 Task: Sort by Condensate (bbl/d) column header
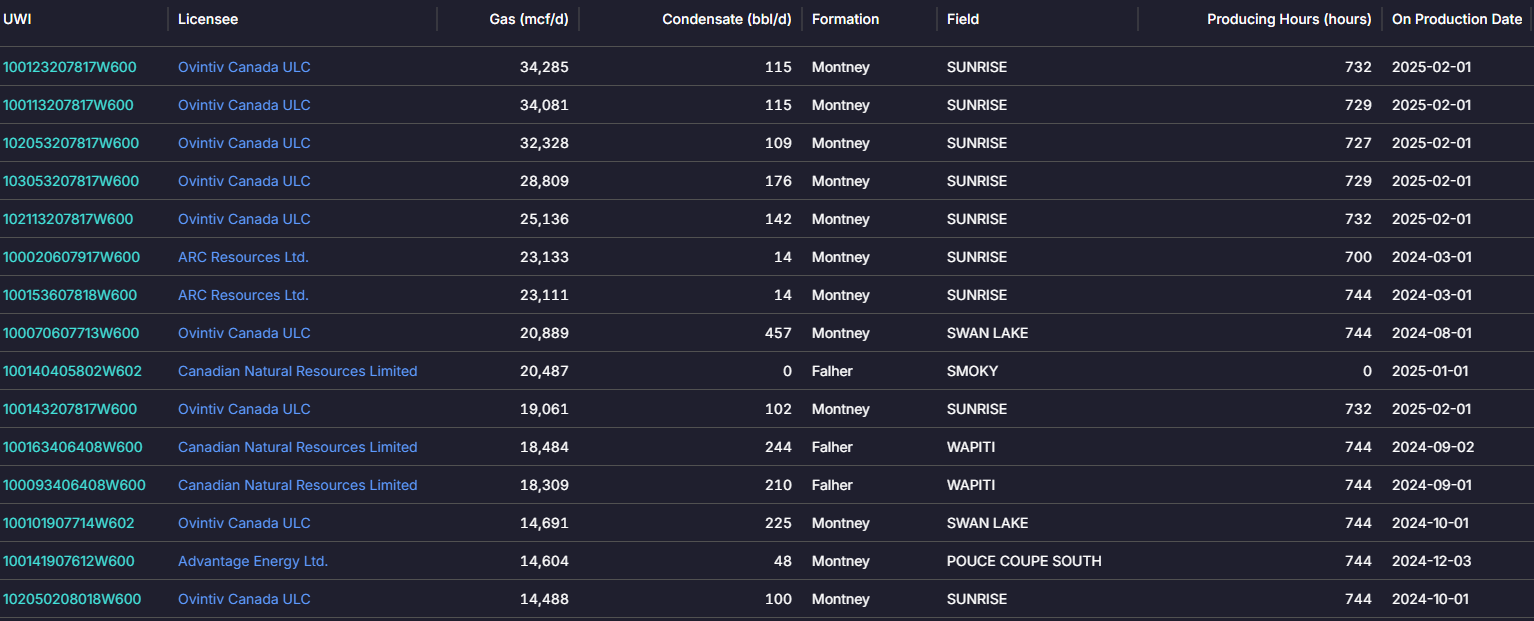coord(726,19)
